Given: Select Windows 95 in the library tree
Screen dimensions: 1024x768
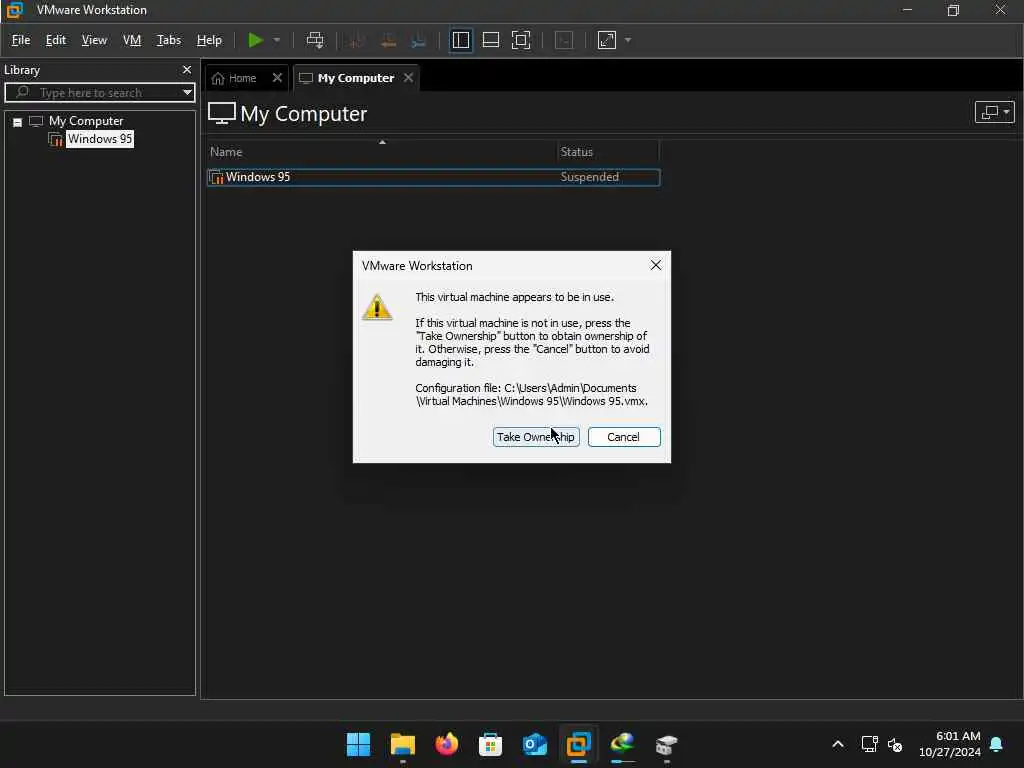Looking at the screenshot, I should 100,139.
